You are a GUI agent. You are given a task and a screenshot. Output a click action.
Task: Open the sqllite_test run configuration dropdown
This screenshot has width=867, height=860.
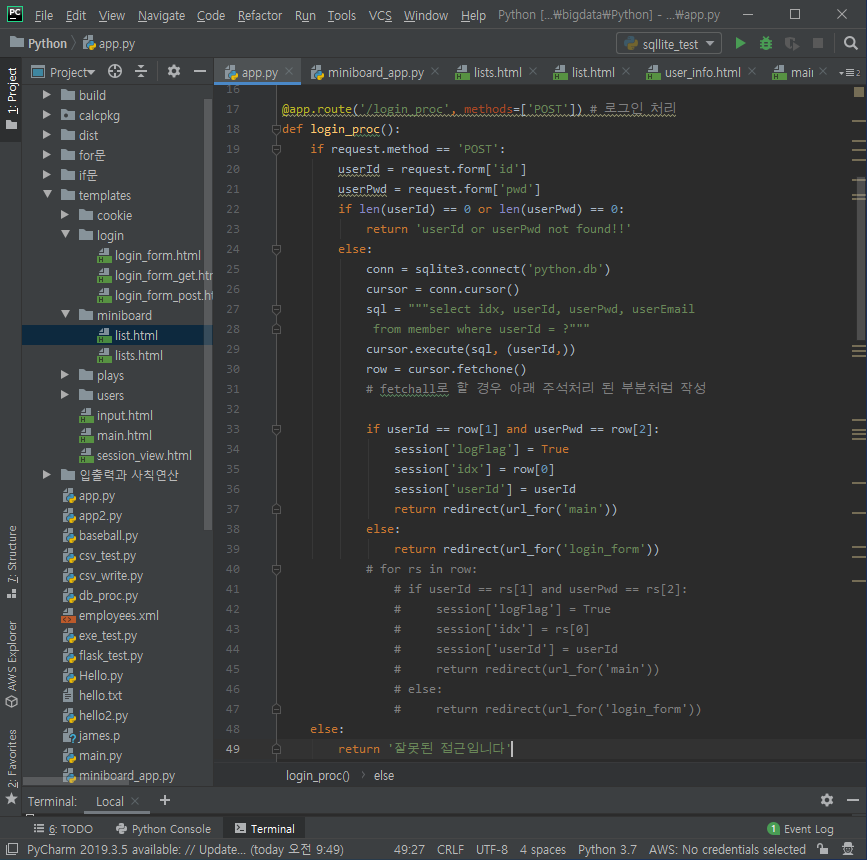(x=668, y=43)
